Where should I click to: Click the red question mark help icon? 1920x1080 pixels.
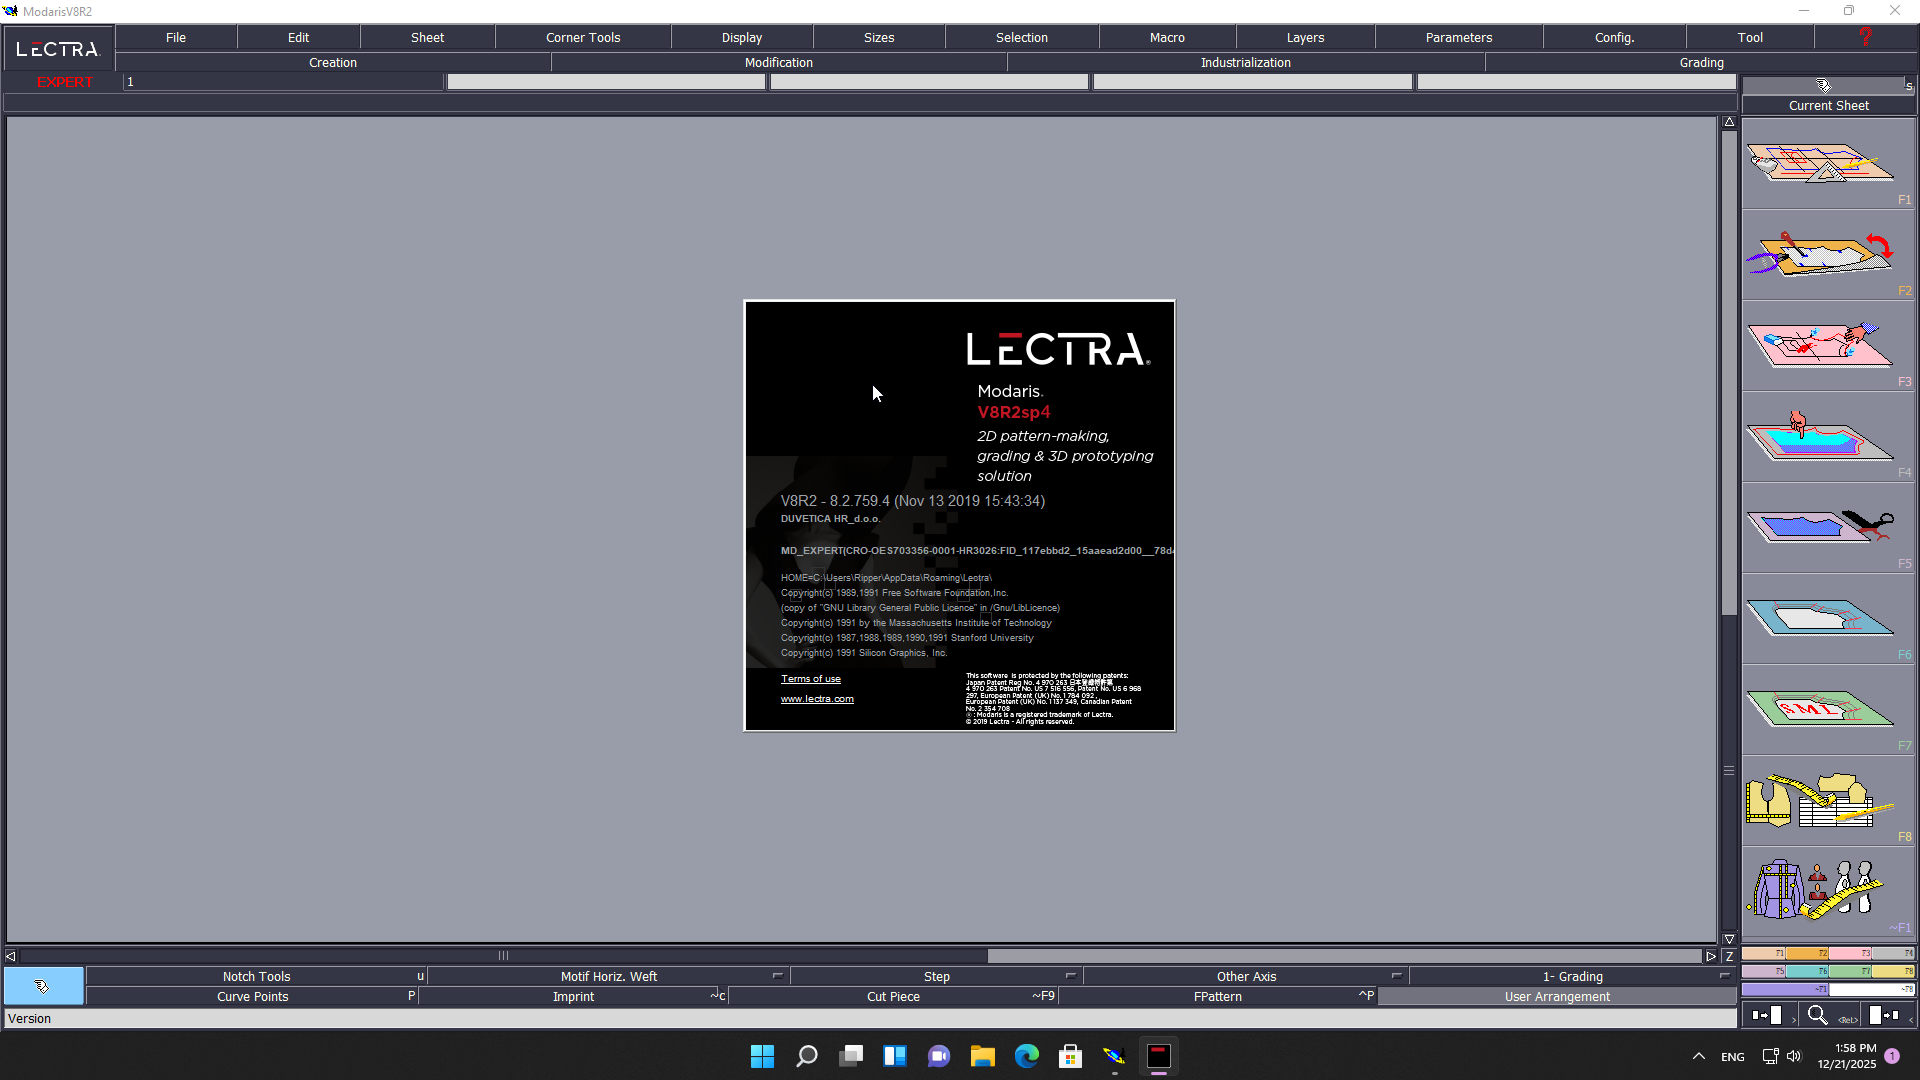(x=1864, y=37)
